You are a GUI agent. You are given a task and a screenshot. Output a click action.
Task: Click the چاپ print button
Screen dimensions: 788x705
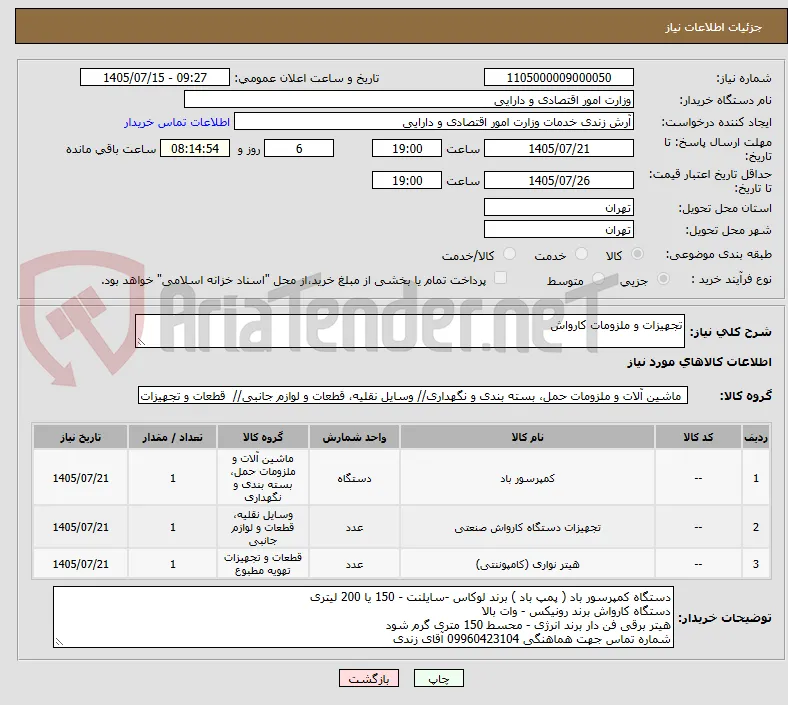click(x=439, y=678)
